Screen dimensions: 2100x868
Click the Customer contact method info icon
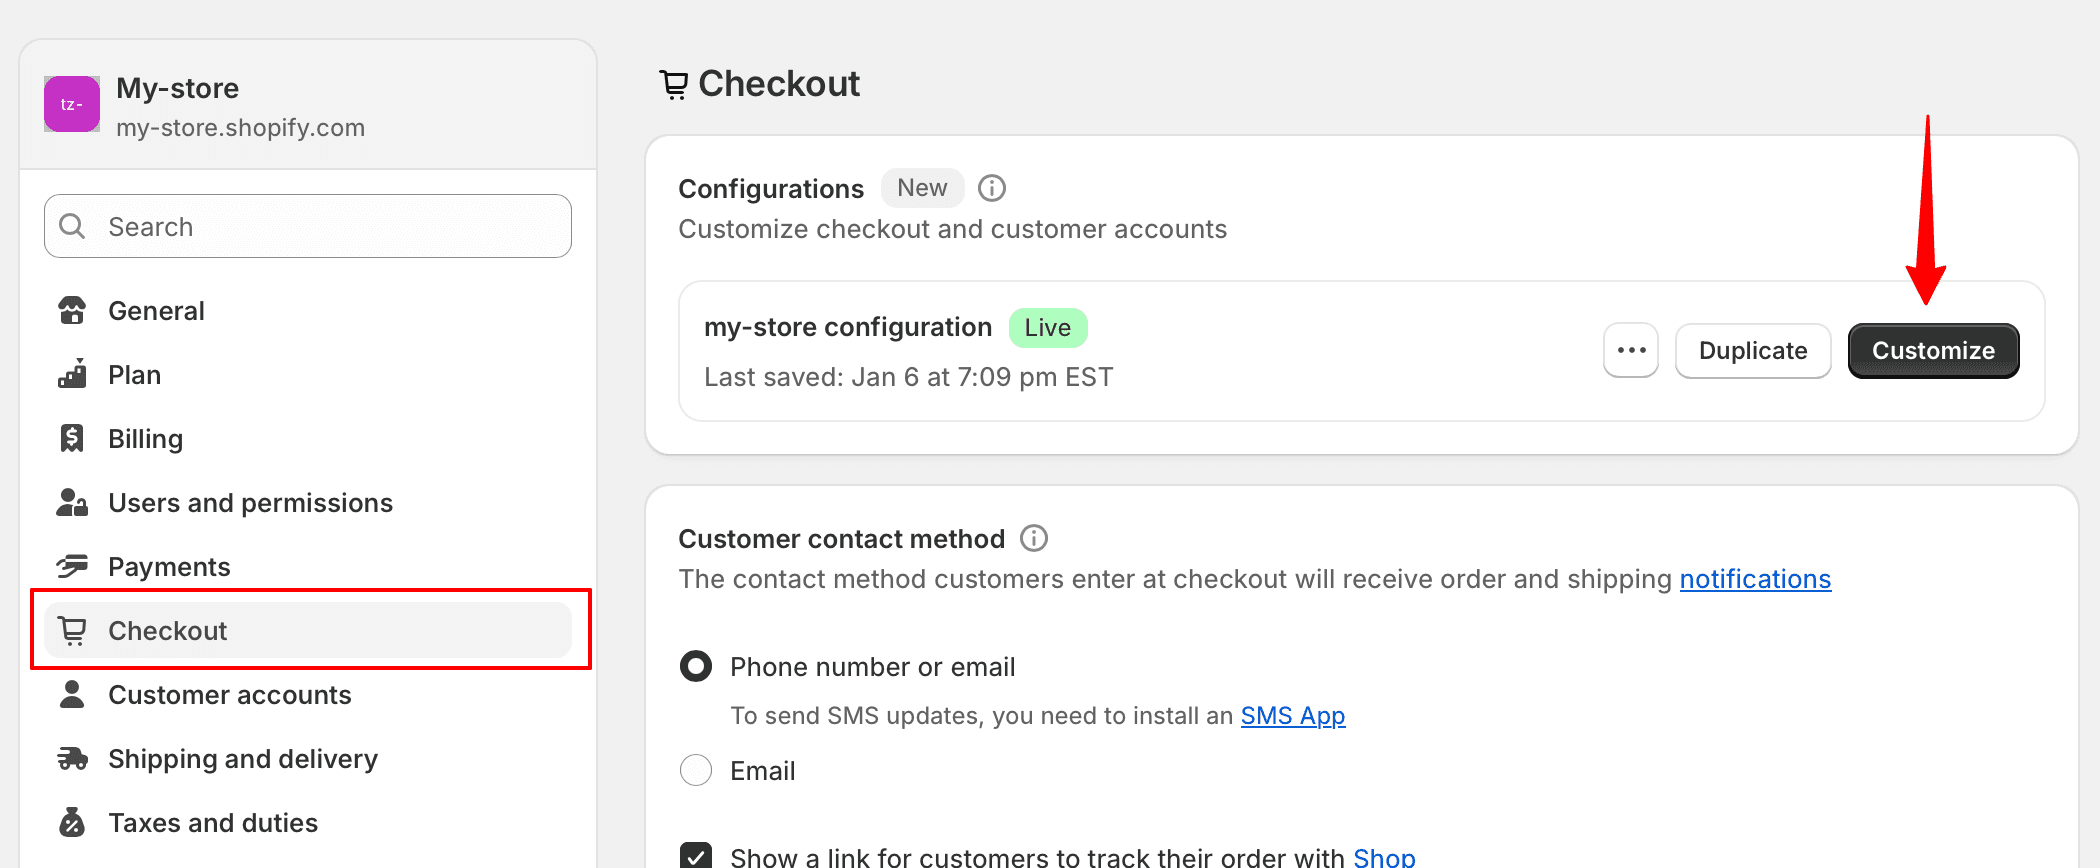1033,539
